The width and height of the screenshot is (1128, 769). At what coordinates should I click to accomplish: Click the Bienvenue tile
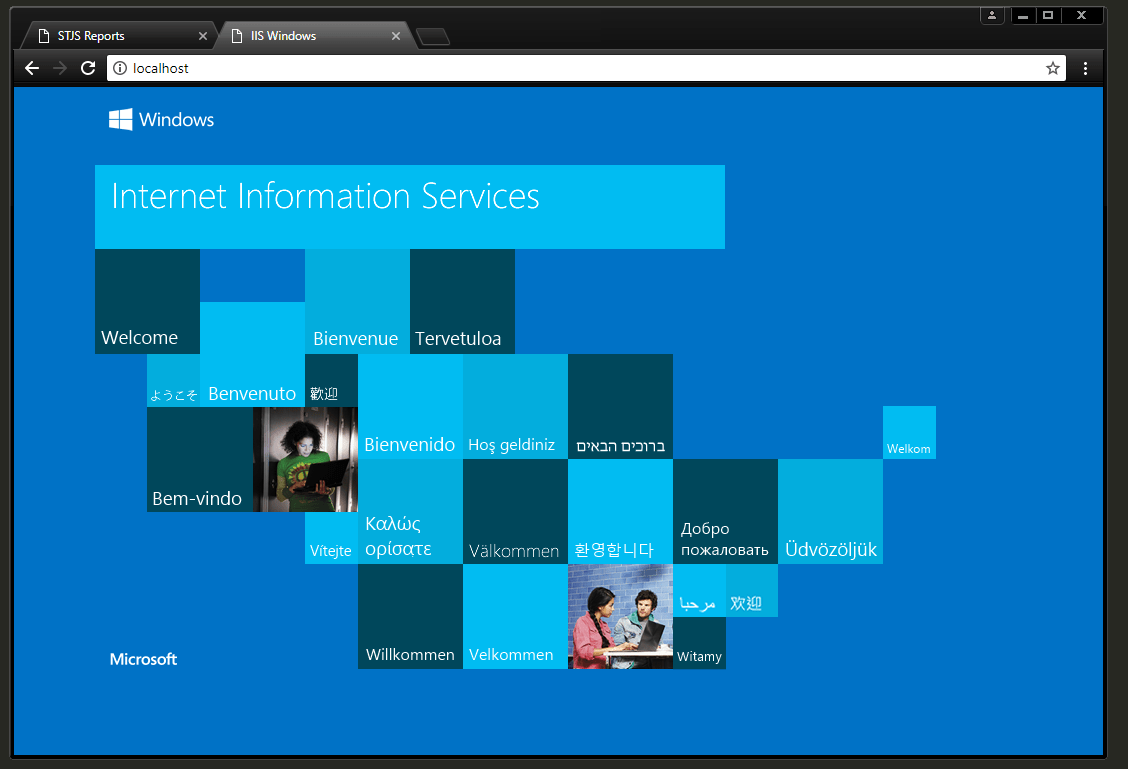[x=358, y=301]
